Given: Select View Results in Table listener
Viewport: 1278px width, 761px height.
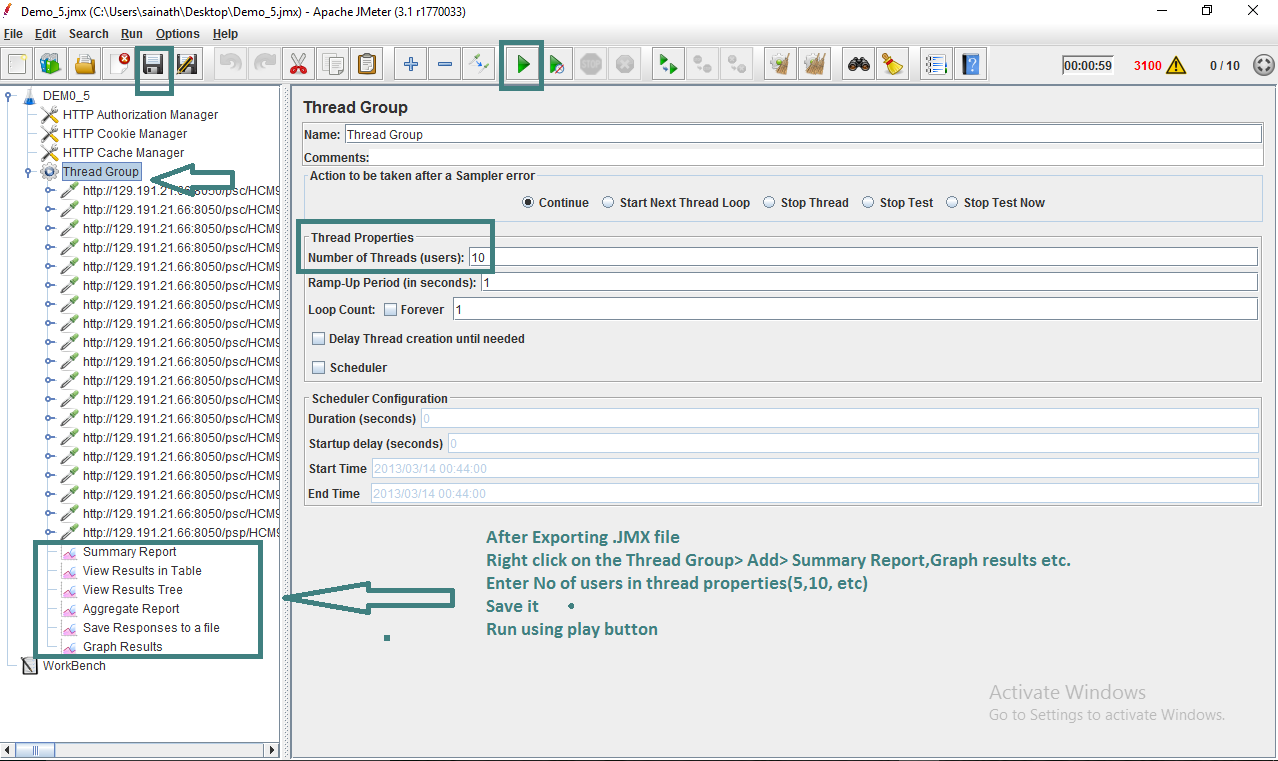Looking at the screenshot, I should [142, 571].
